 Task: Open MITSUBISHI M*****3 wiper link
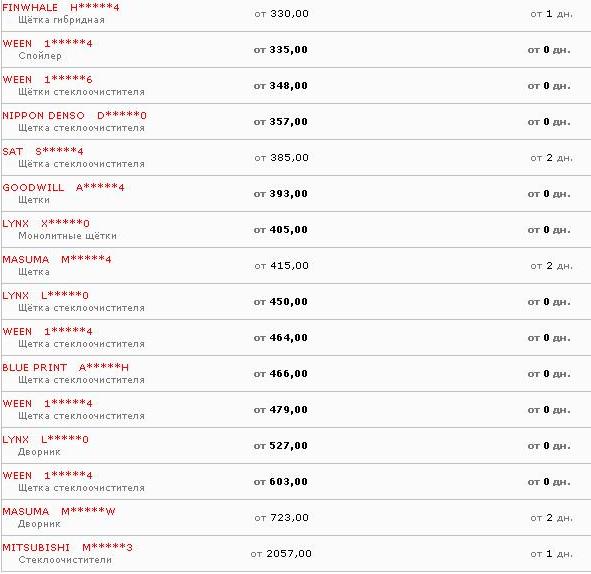67,548
